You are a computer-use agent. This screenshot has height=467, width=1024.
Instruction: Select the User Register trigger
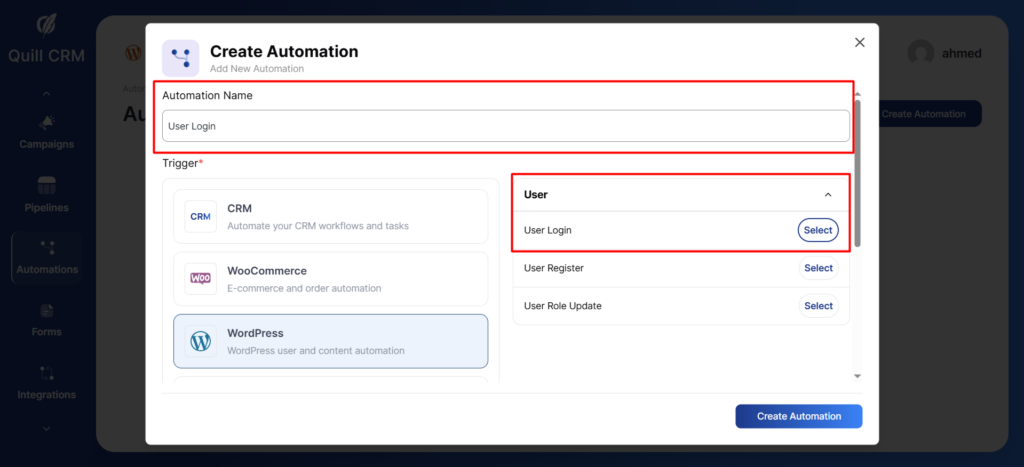click(x=818, y=268)
